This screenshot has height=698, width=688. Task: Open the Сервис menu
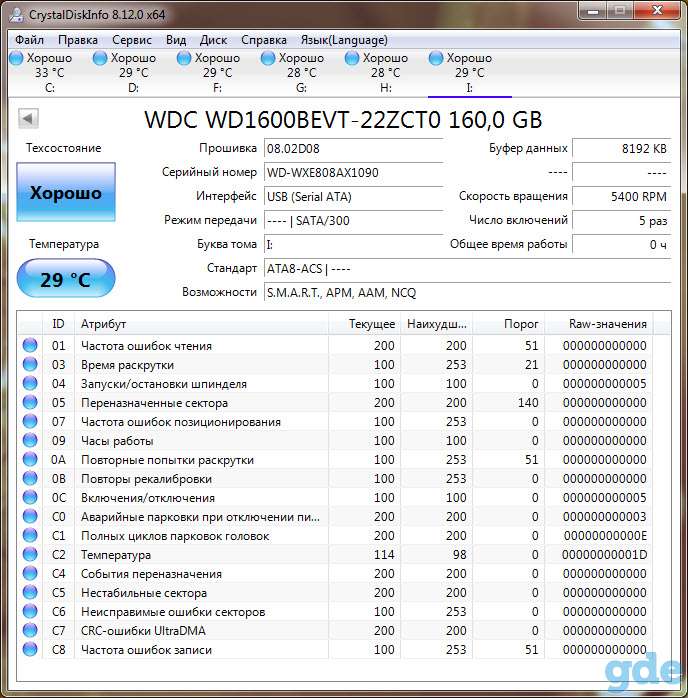pyautogui.click(x=132, y=40)
